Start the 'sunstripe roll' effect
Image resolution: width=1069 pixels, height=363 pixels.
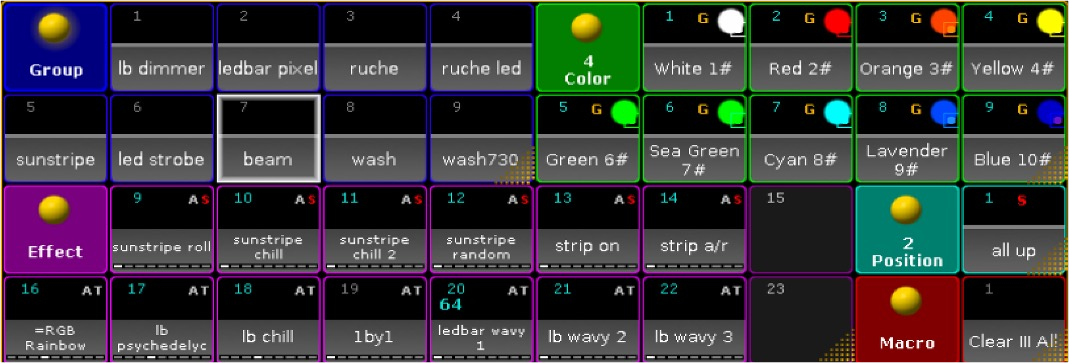pyautogui.click(x=162, y=229)
